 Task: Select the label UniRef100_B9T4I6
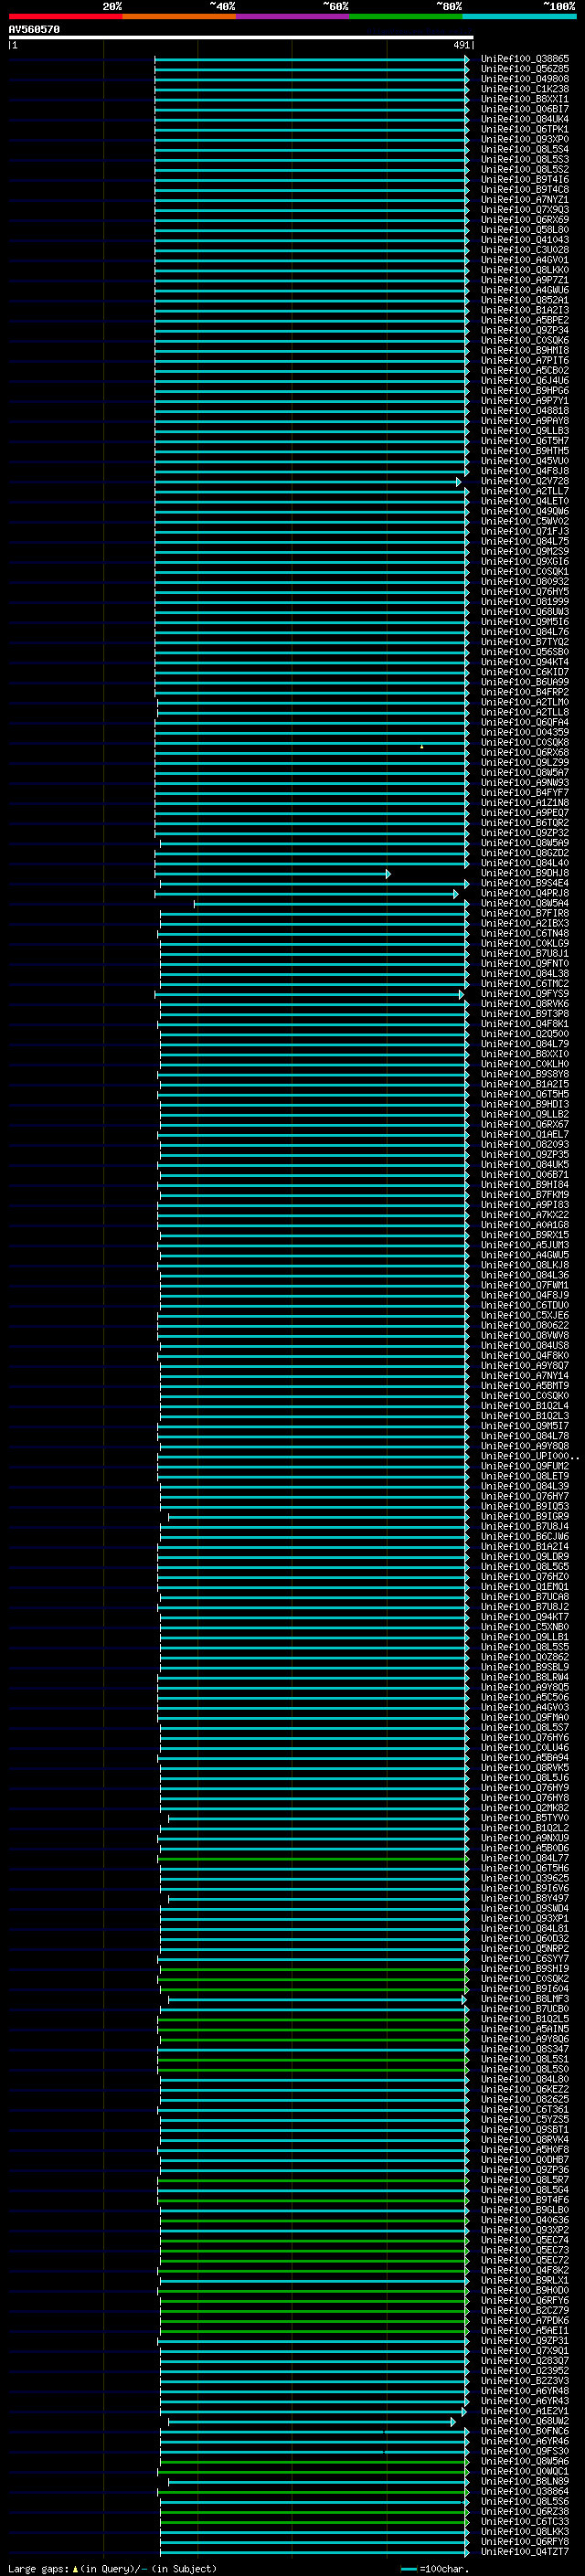point(525,180)
